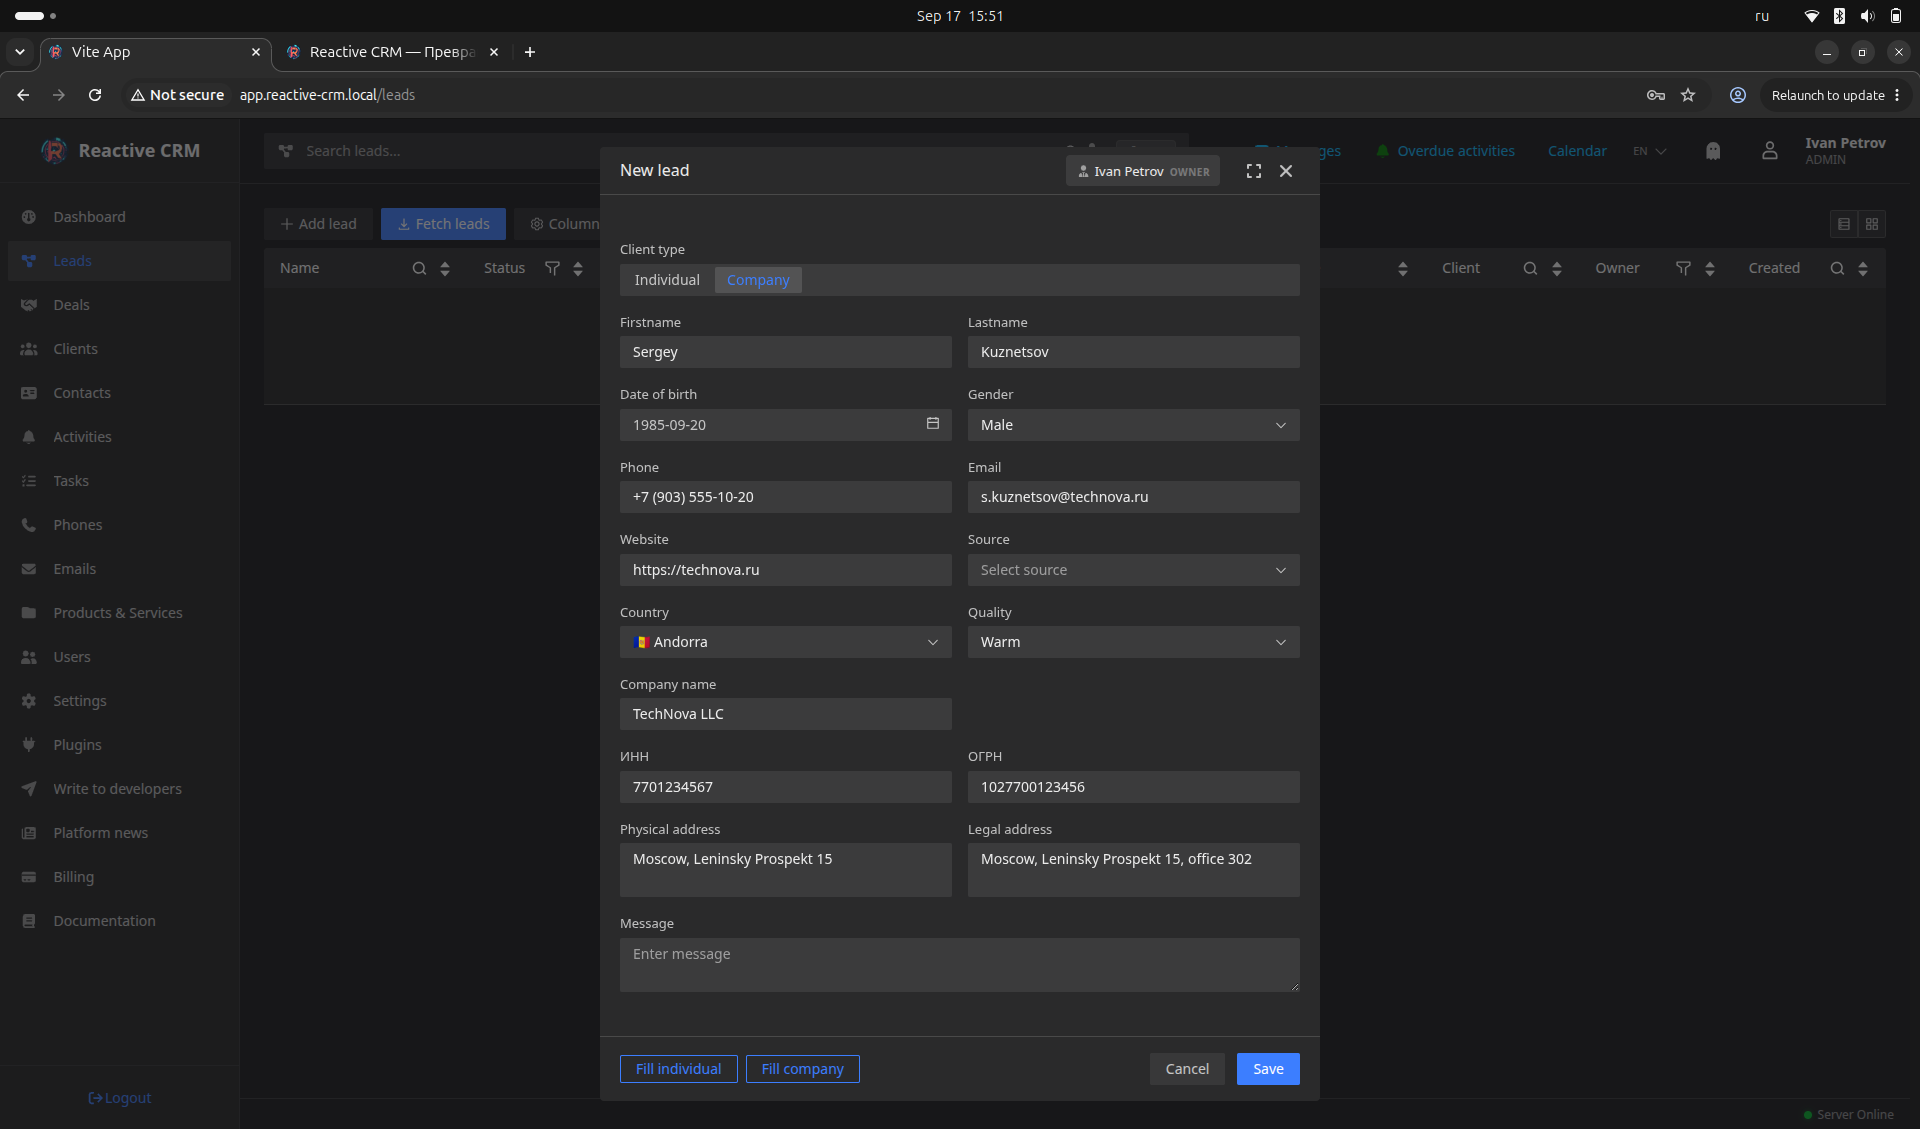
Task: Click the Fill company button
Action: pos(802,1069)
